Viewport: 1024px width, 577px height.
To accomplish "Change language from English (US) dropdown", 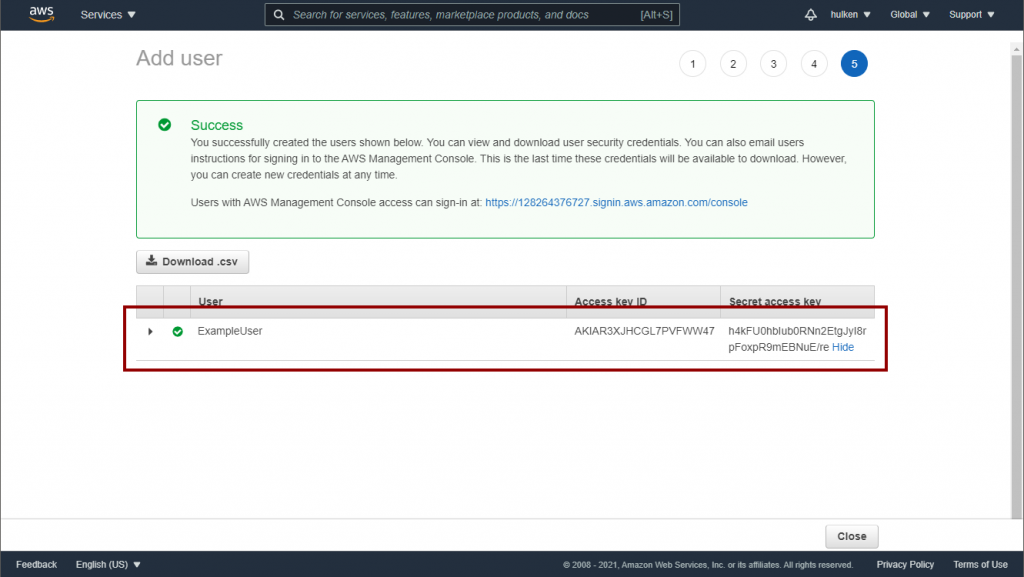I will click(x=108, y=564).
